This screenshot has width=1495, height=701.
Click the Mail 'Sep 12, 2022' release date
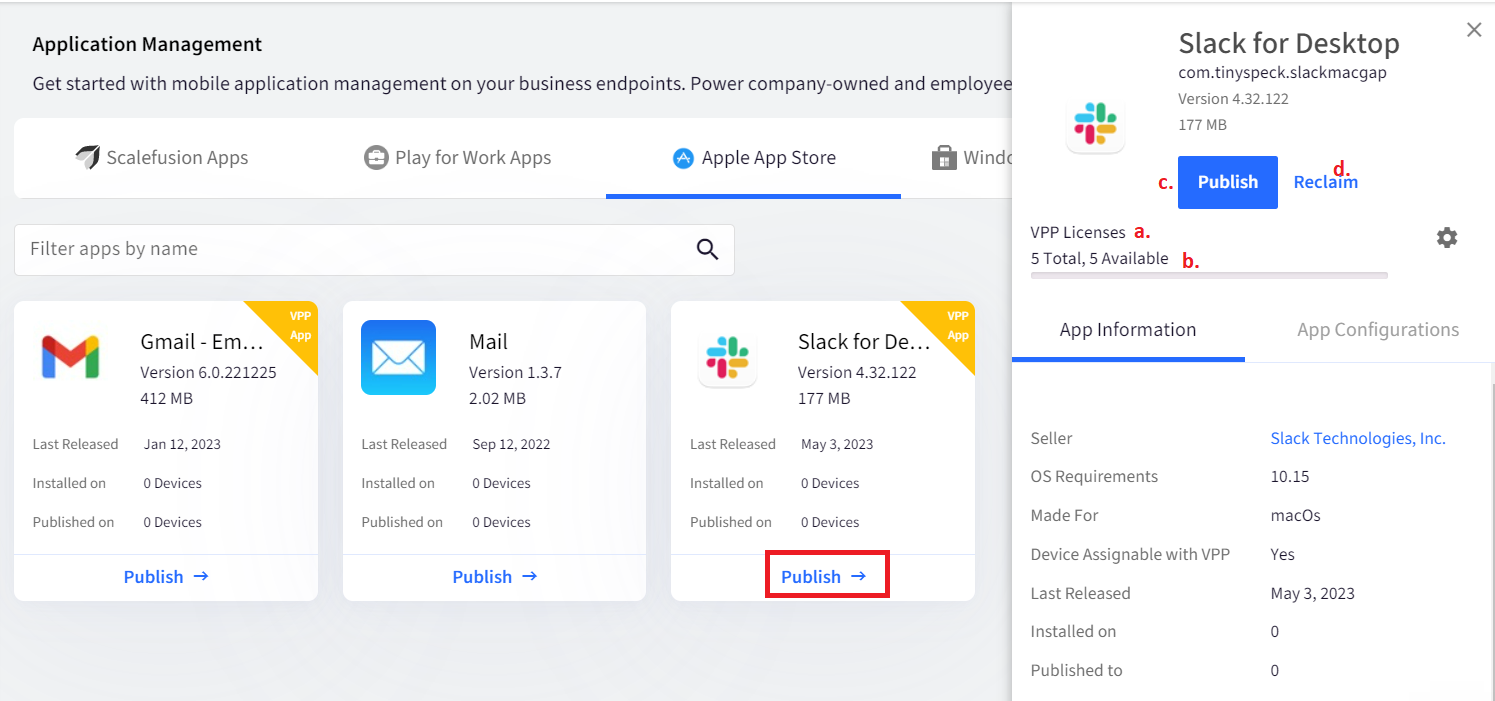click(511, 444)
